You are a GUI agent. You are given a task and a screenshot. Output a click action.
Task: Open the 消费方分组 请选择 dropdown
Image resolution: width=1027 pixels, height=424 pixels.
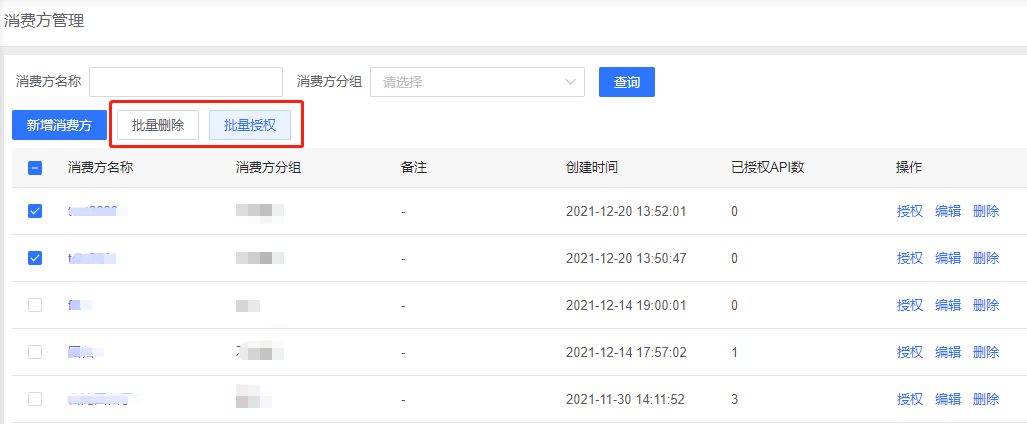pyautogui.click(x=477, y=82)
